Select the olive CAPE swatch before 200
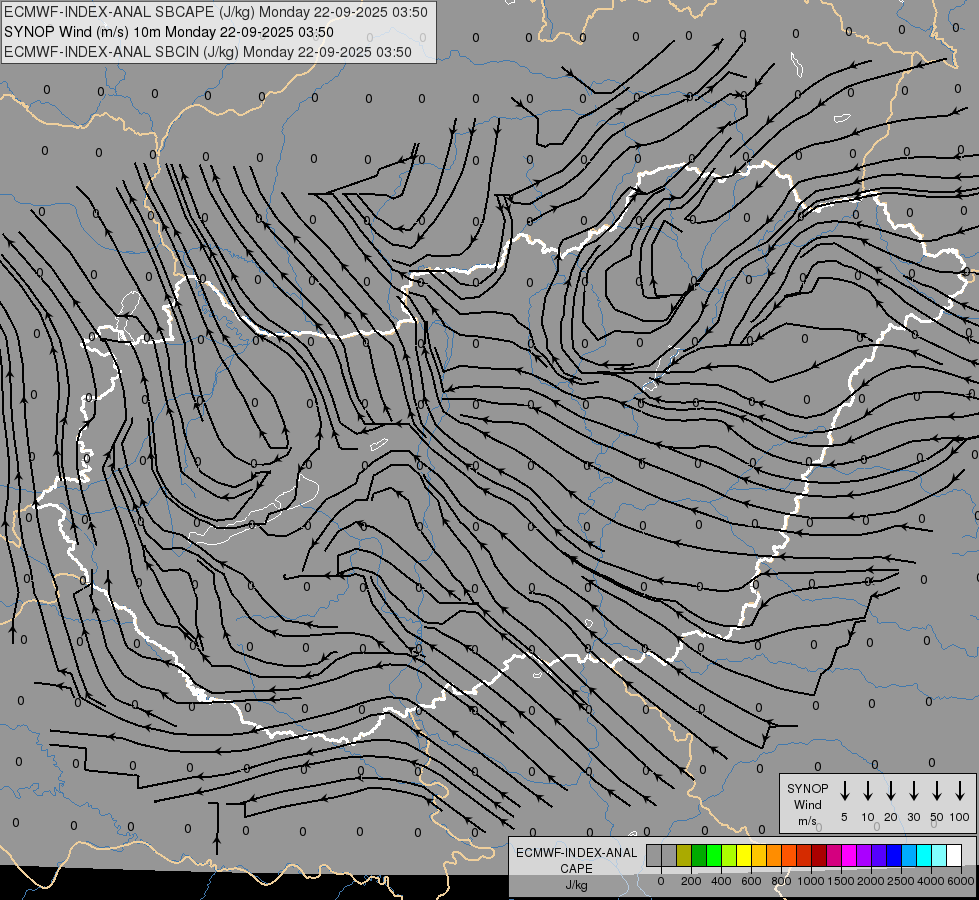Viewport: 979px width, 900px height. coord(684,855)
